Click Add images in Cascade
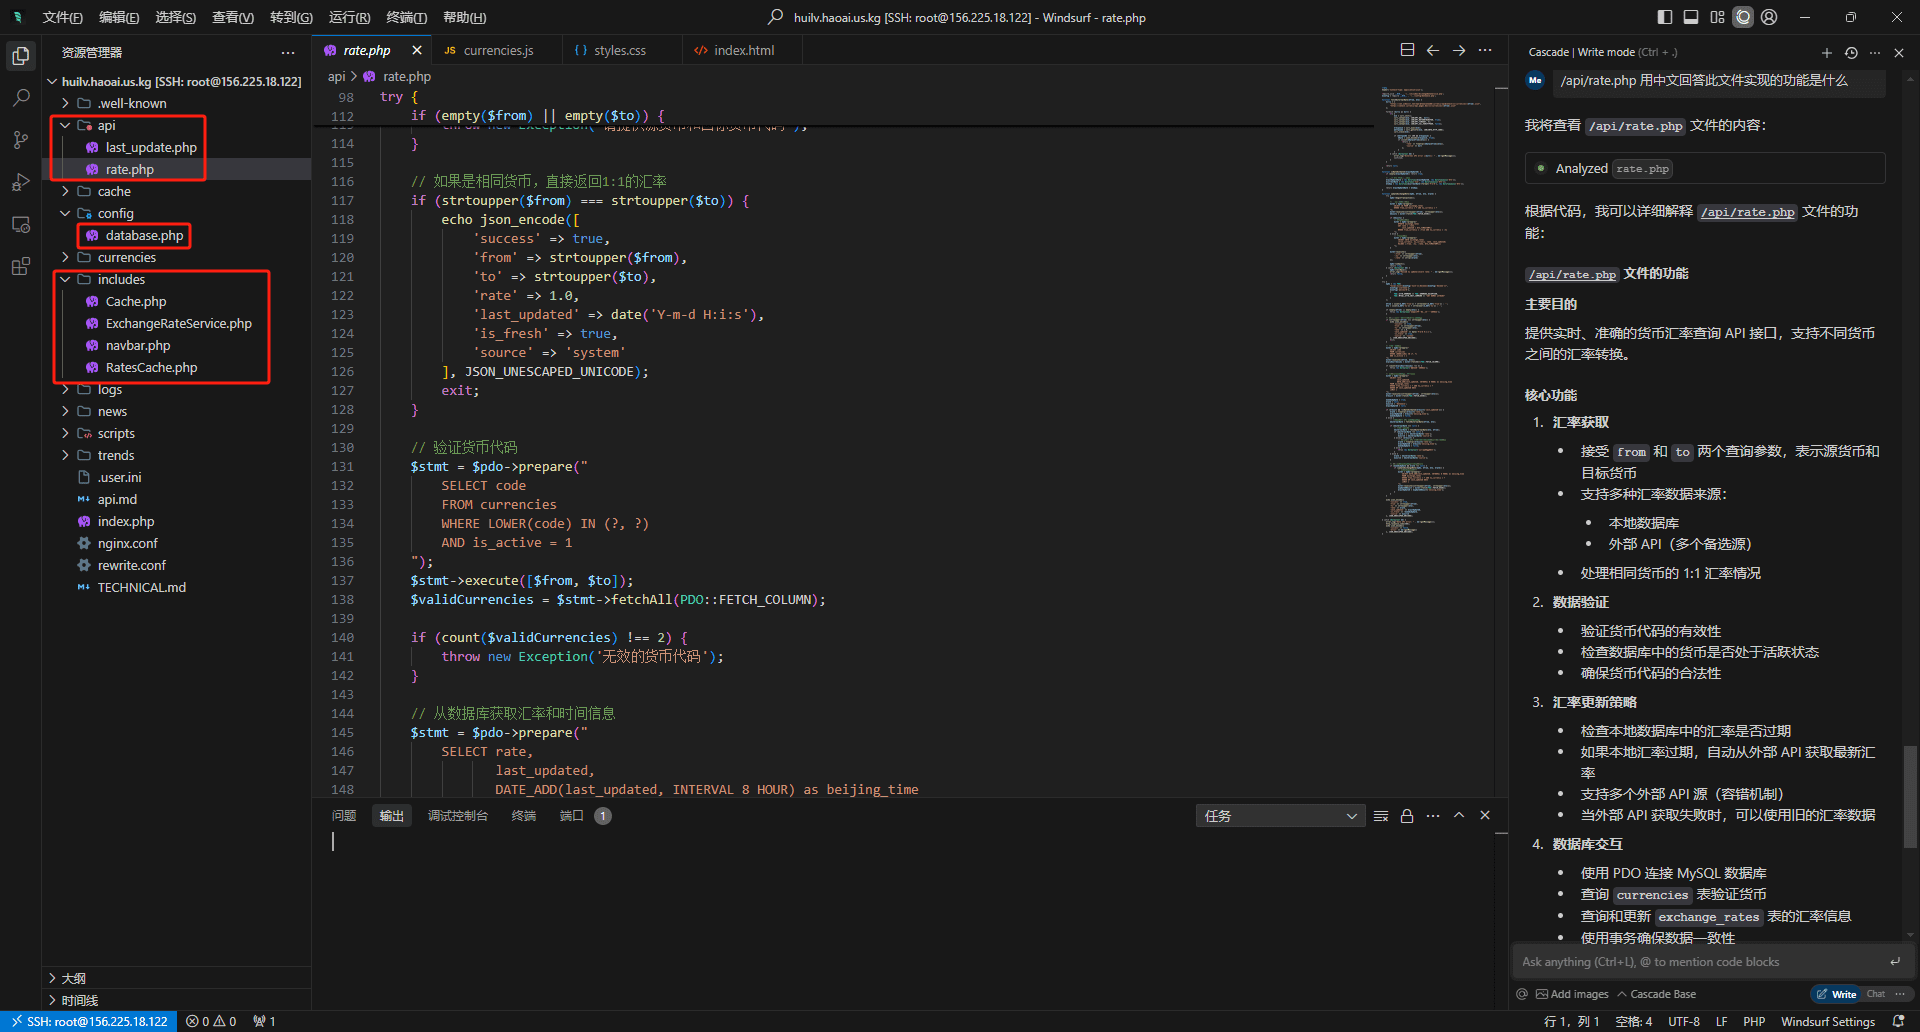The width and height of the screenshot is (1920, 1032). [1572, 994]
